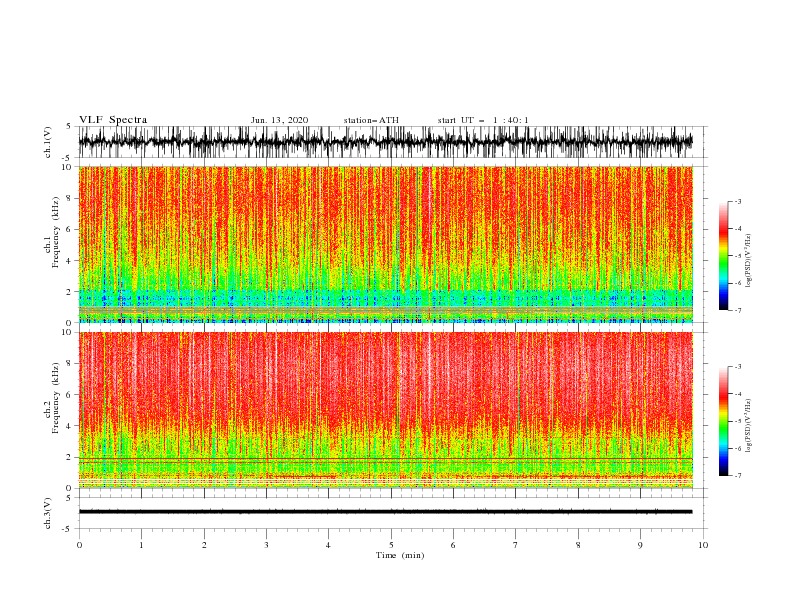Click the time axis end label "10"

(703, 545)
